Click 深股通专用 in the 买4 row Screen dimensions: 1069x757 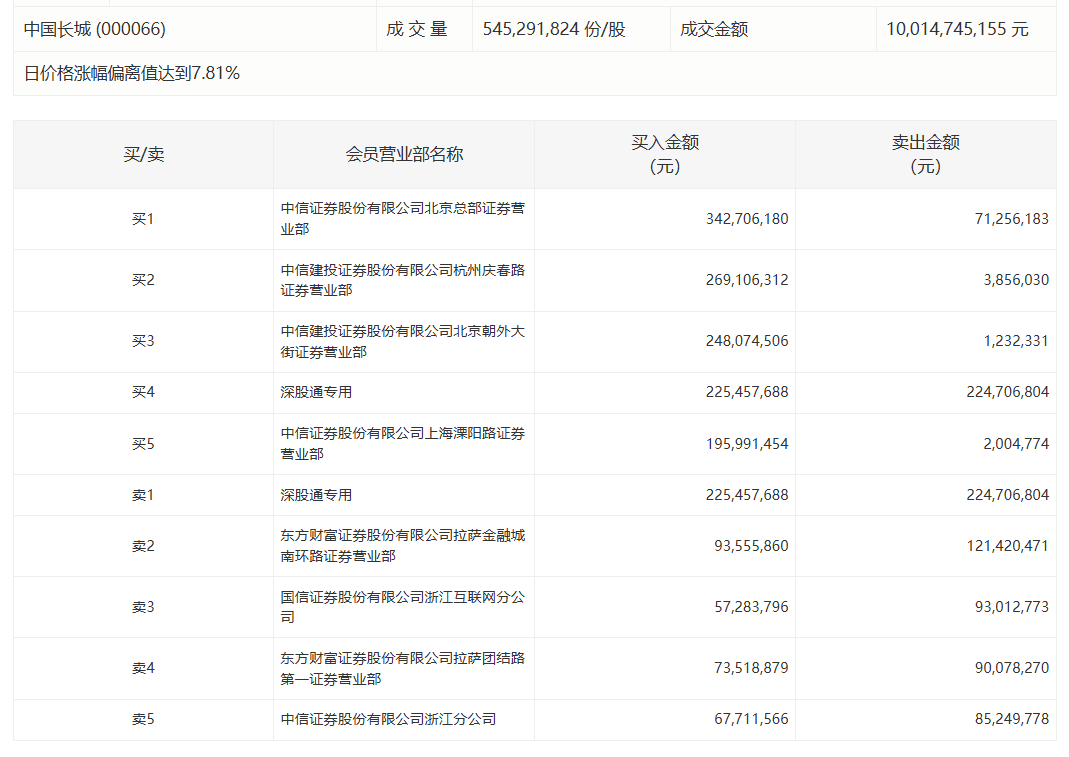pos(316,392)
